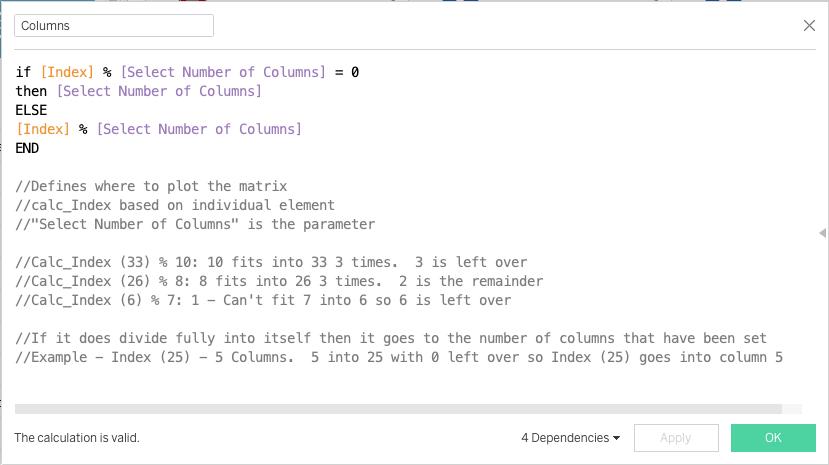Image resolution: width=829 pixels, height=465 pixels.
Task: Click the horizontal scrollbar below the formula
Action: [398, 408]
